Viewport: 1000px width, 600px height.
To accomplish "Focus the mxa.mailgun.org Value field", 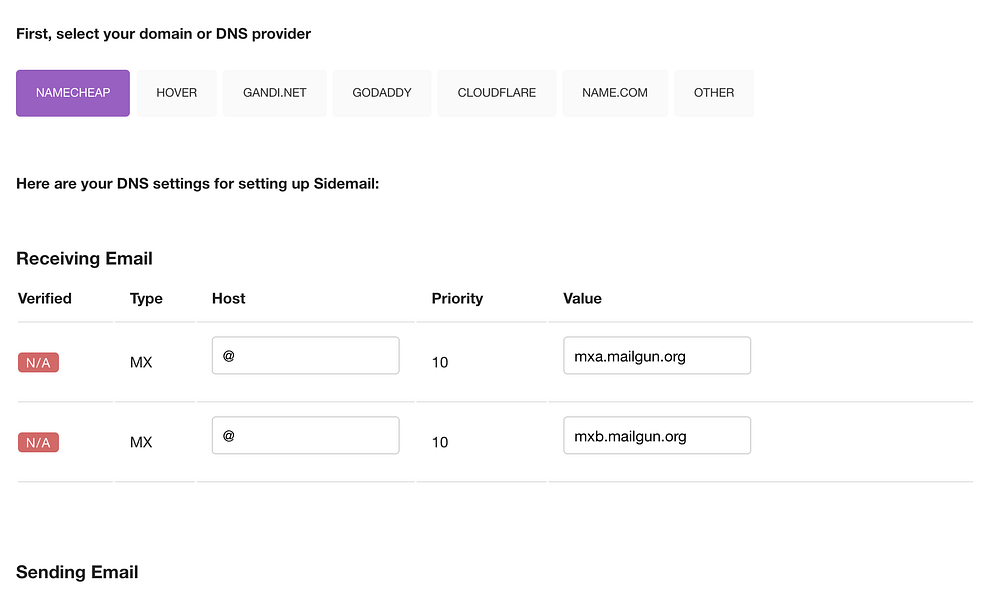I will [x=657, y=356].
